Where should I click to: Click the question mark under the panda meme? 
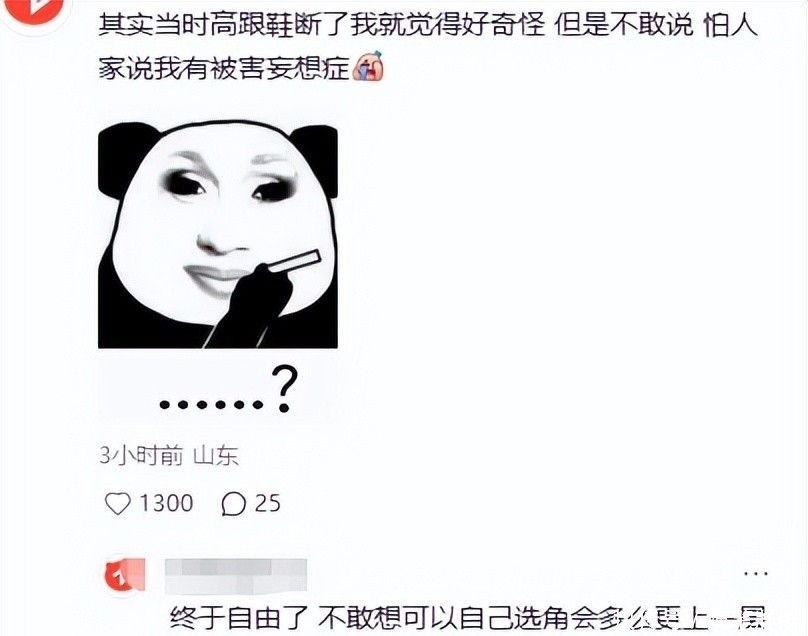tap(285, 389)
